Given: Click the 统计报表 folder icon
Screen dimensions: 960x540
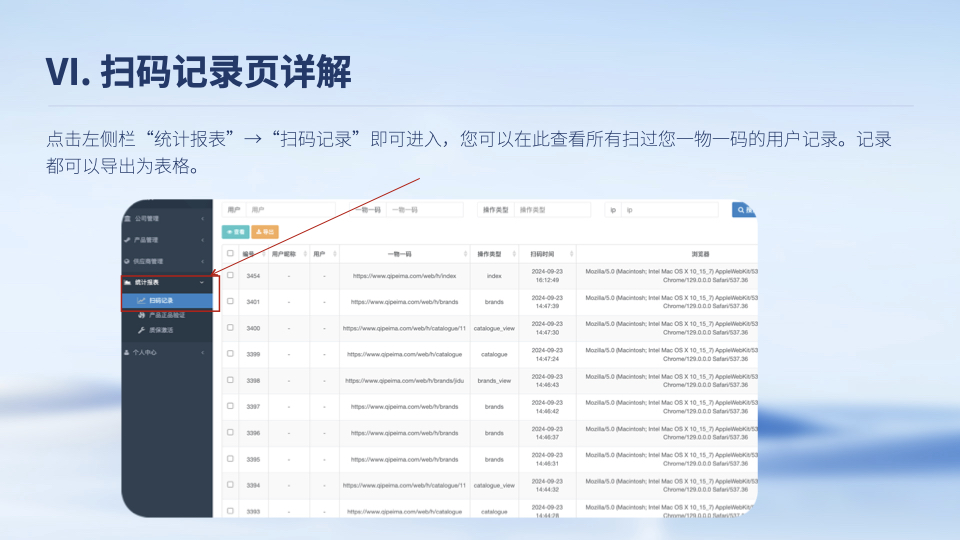Looking at the screenshot, I should 127,283.
